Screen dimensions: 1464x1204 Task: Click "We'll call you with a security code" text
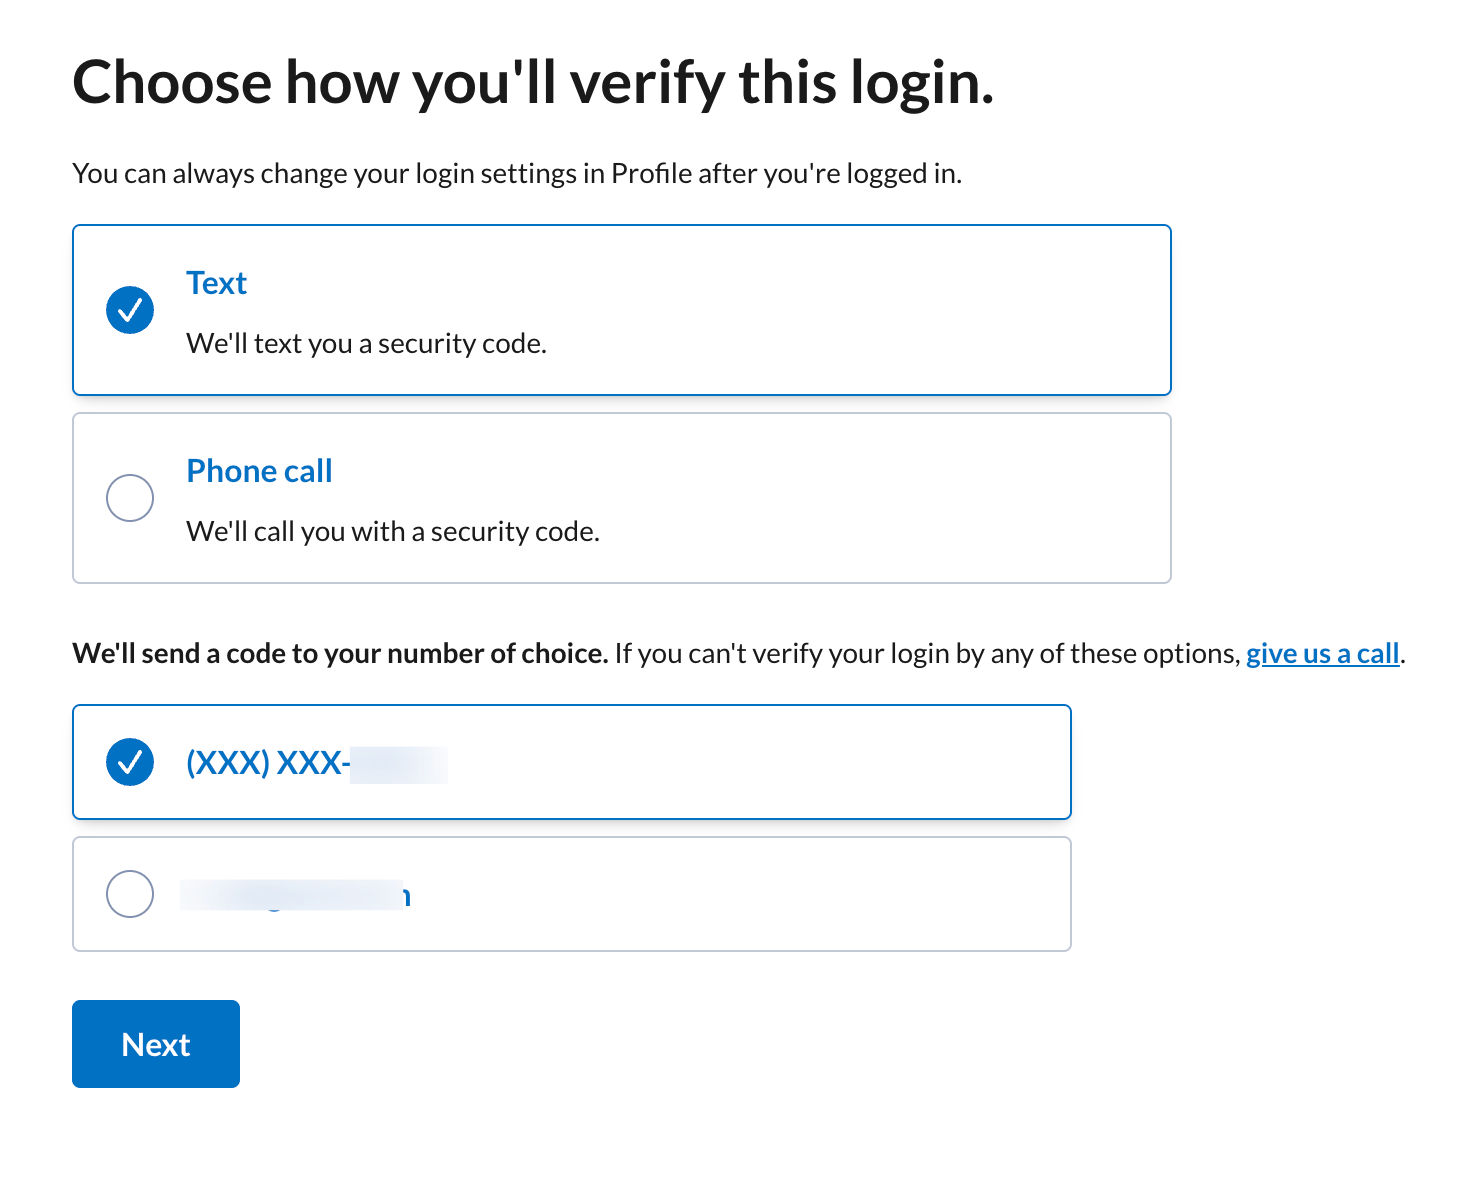point(392,532)
